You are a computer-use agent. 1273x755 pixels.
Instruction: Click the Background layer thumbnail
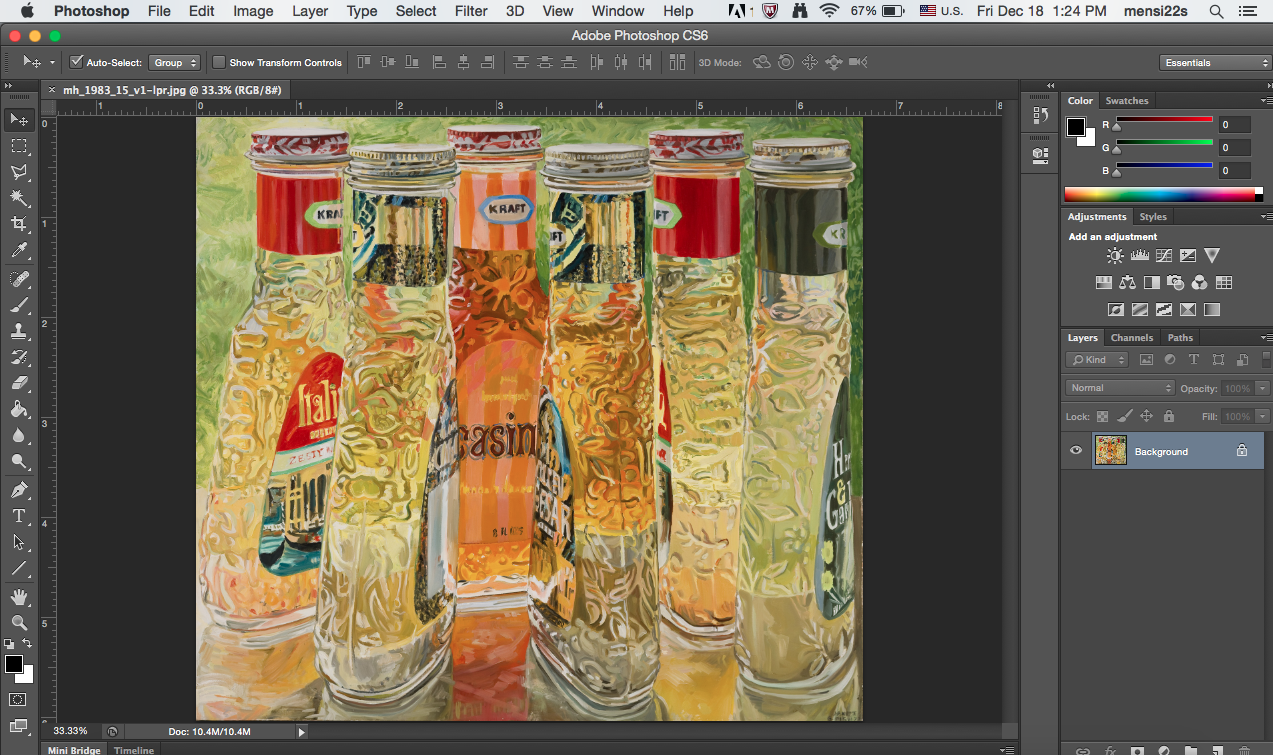click(1111, 451)
